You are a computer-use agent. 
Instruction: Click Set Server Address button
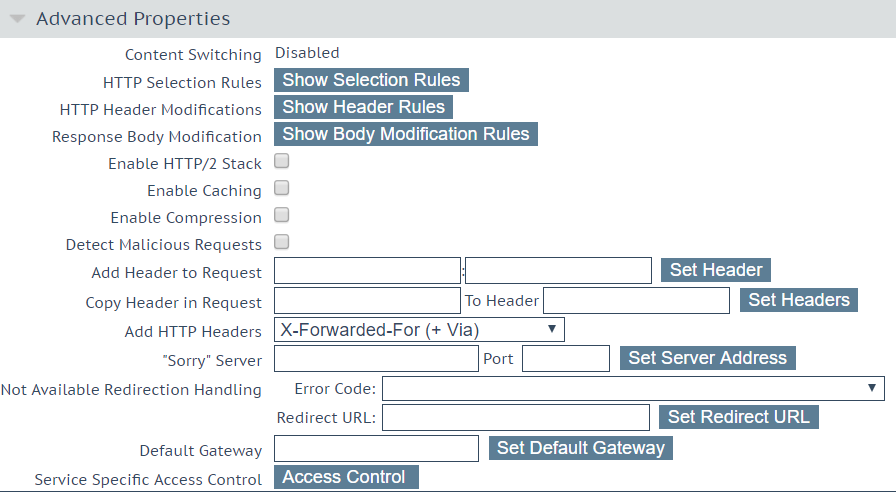pyautogui.click(x=708, y=358)
